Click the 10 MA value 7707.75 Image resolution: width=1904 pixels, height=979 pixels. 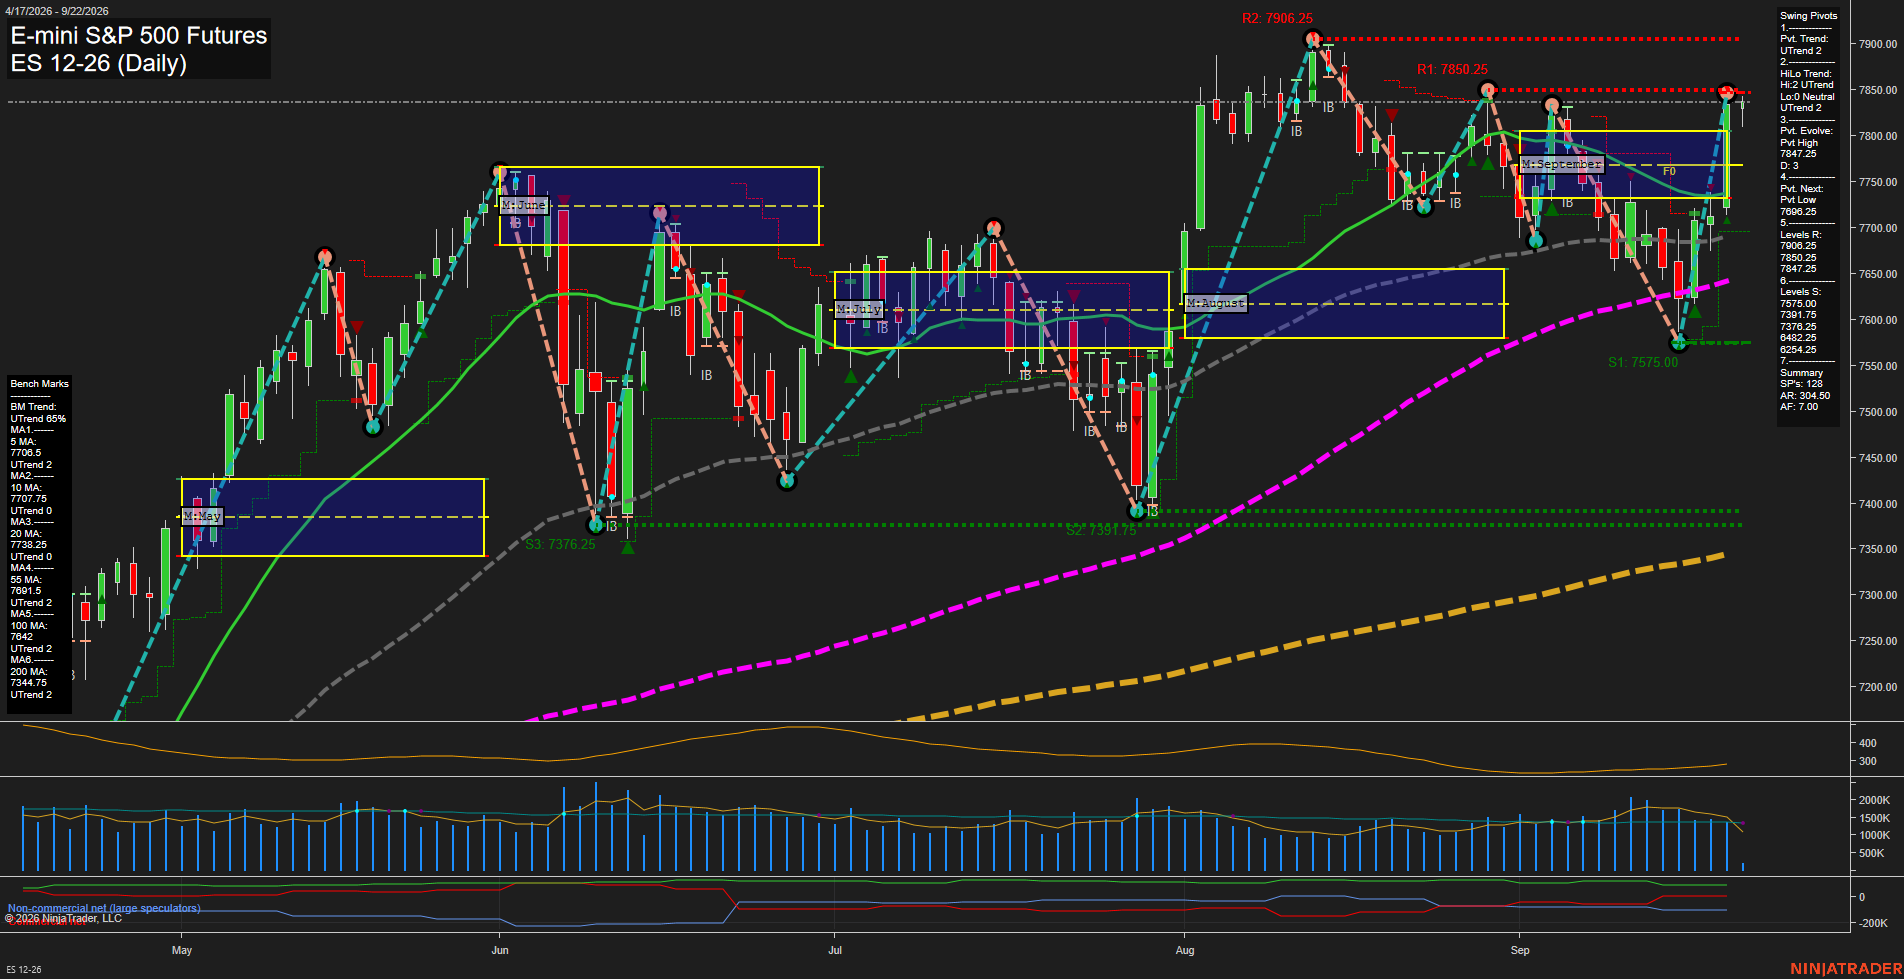click(x=28, y=499)
